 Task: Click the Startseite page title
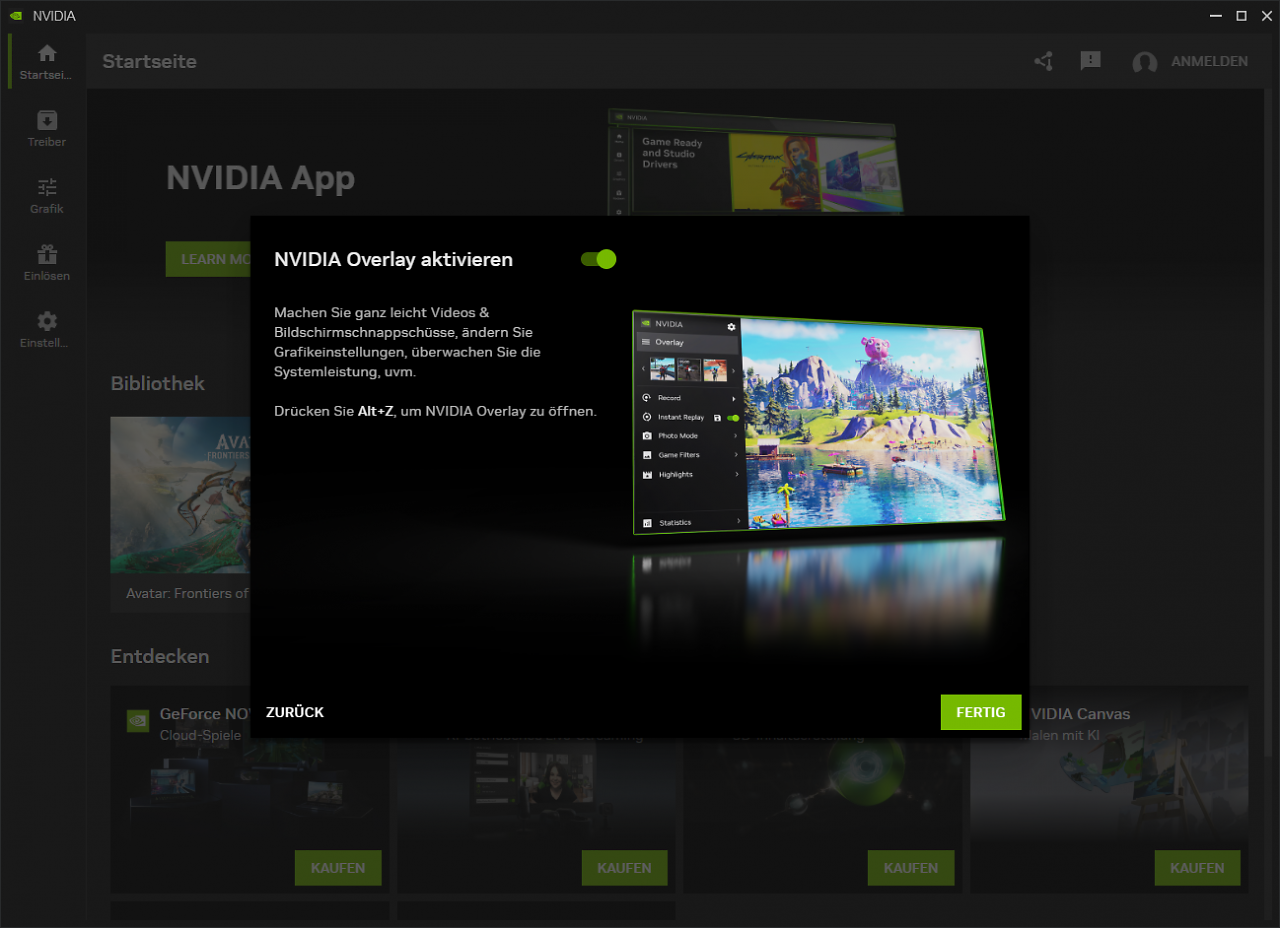(x=149, y=61)
